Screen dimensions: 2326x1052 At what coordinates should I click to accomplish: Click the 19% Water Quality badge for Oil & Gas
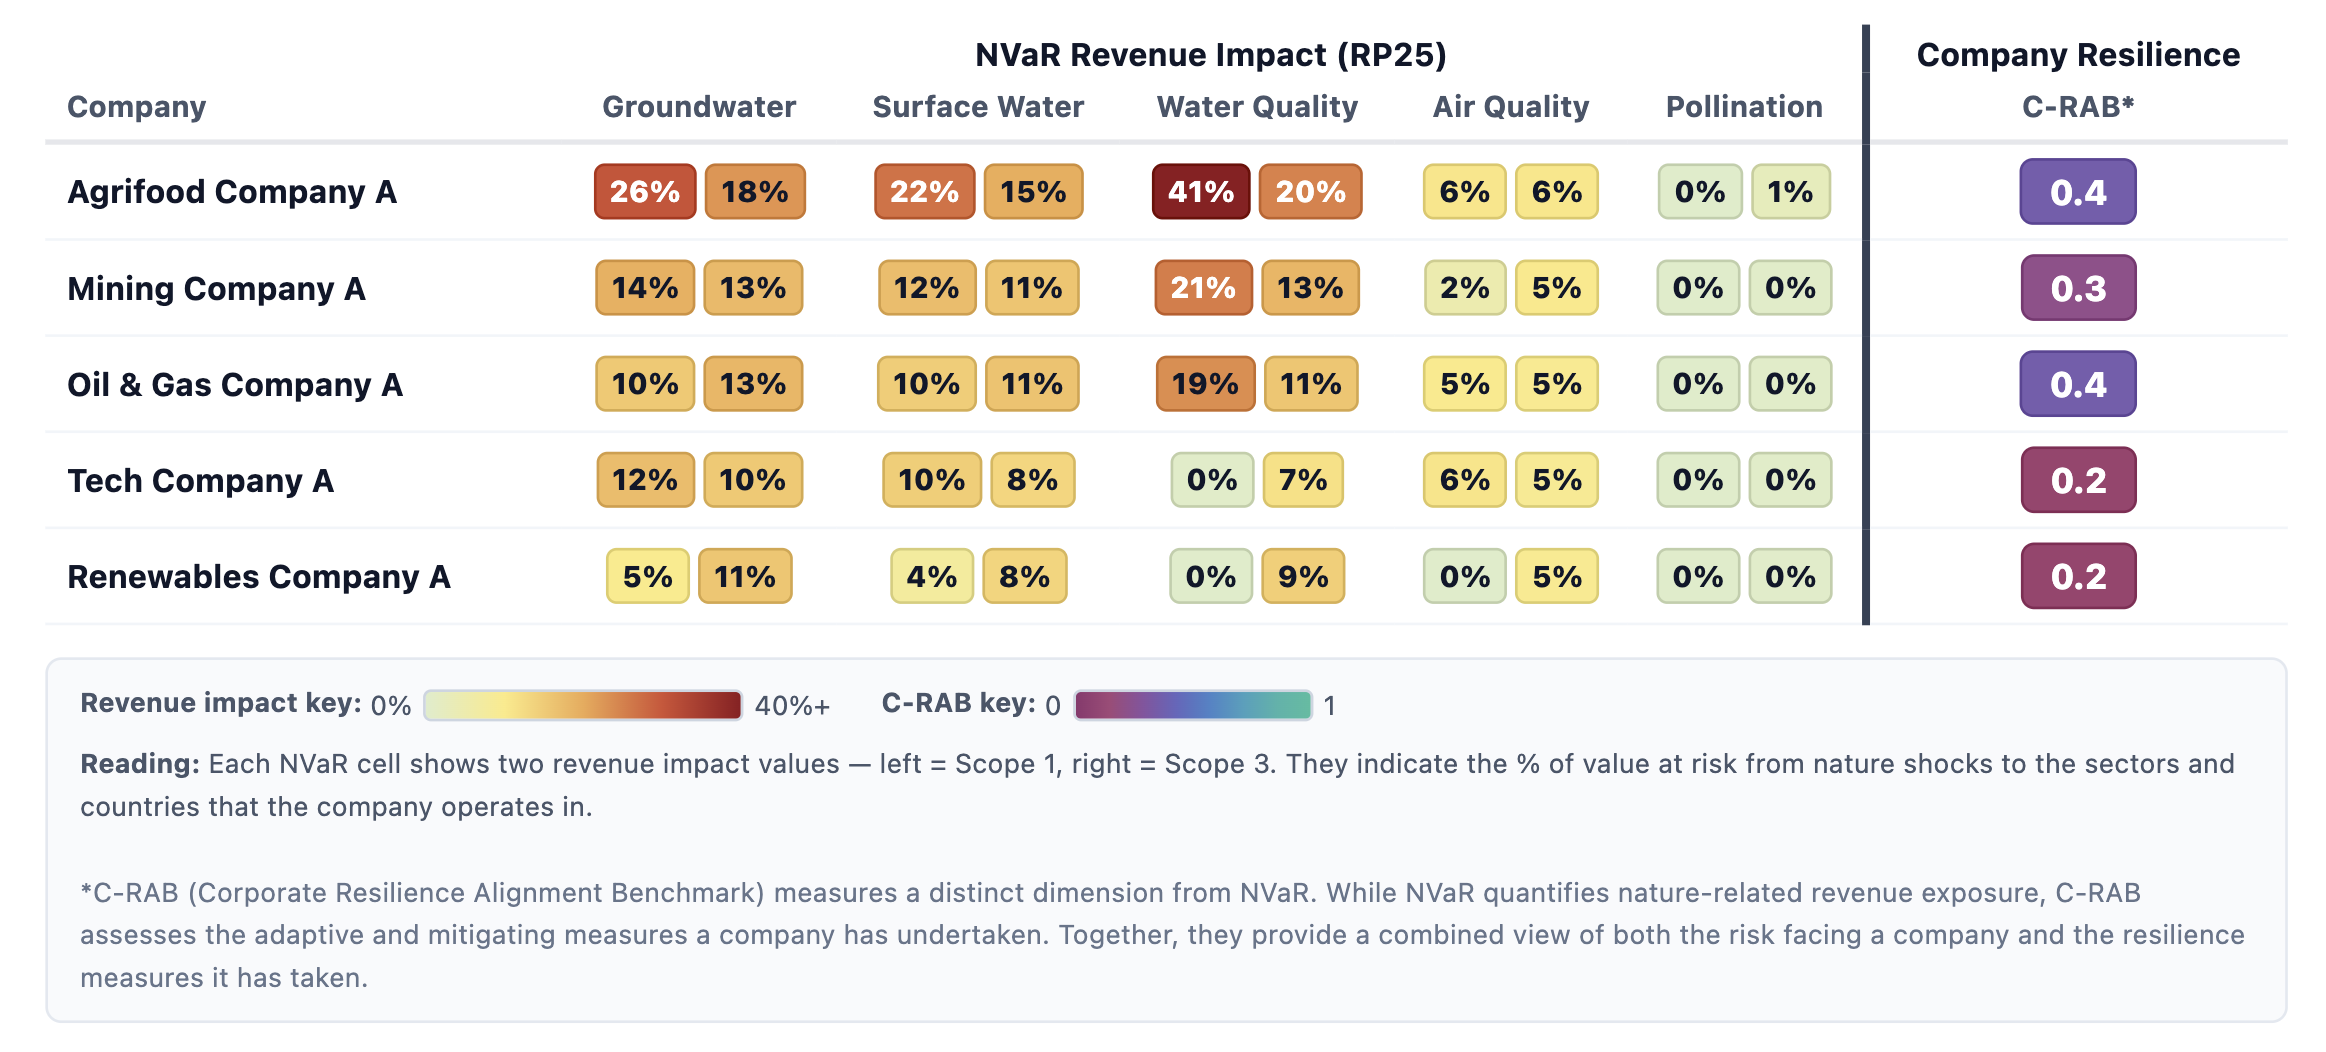click(1204, 384)
